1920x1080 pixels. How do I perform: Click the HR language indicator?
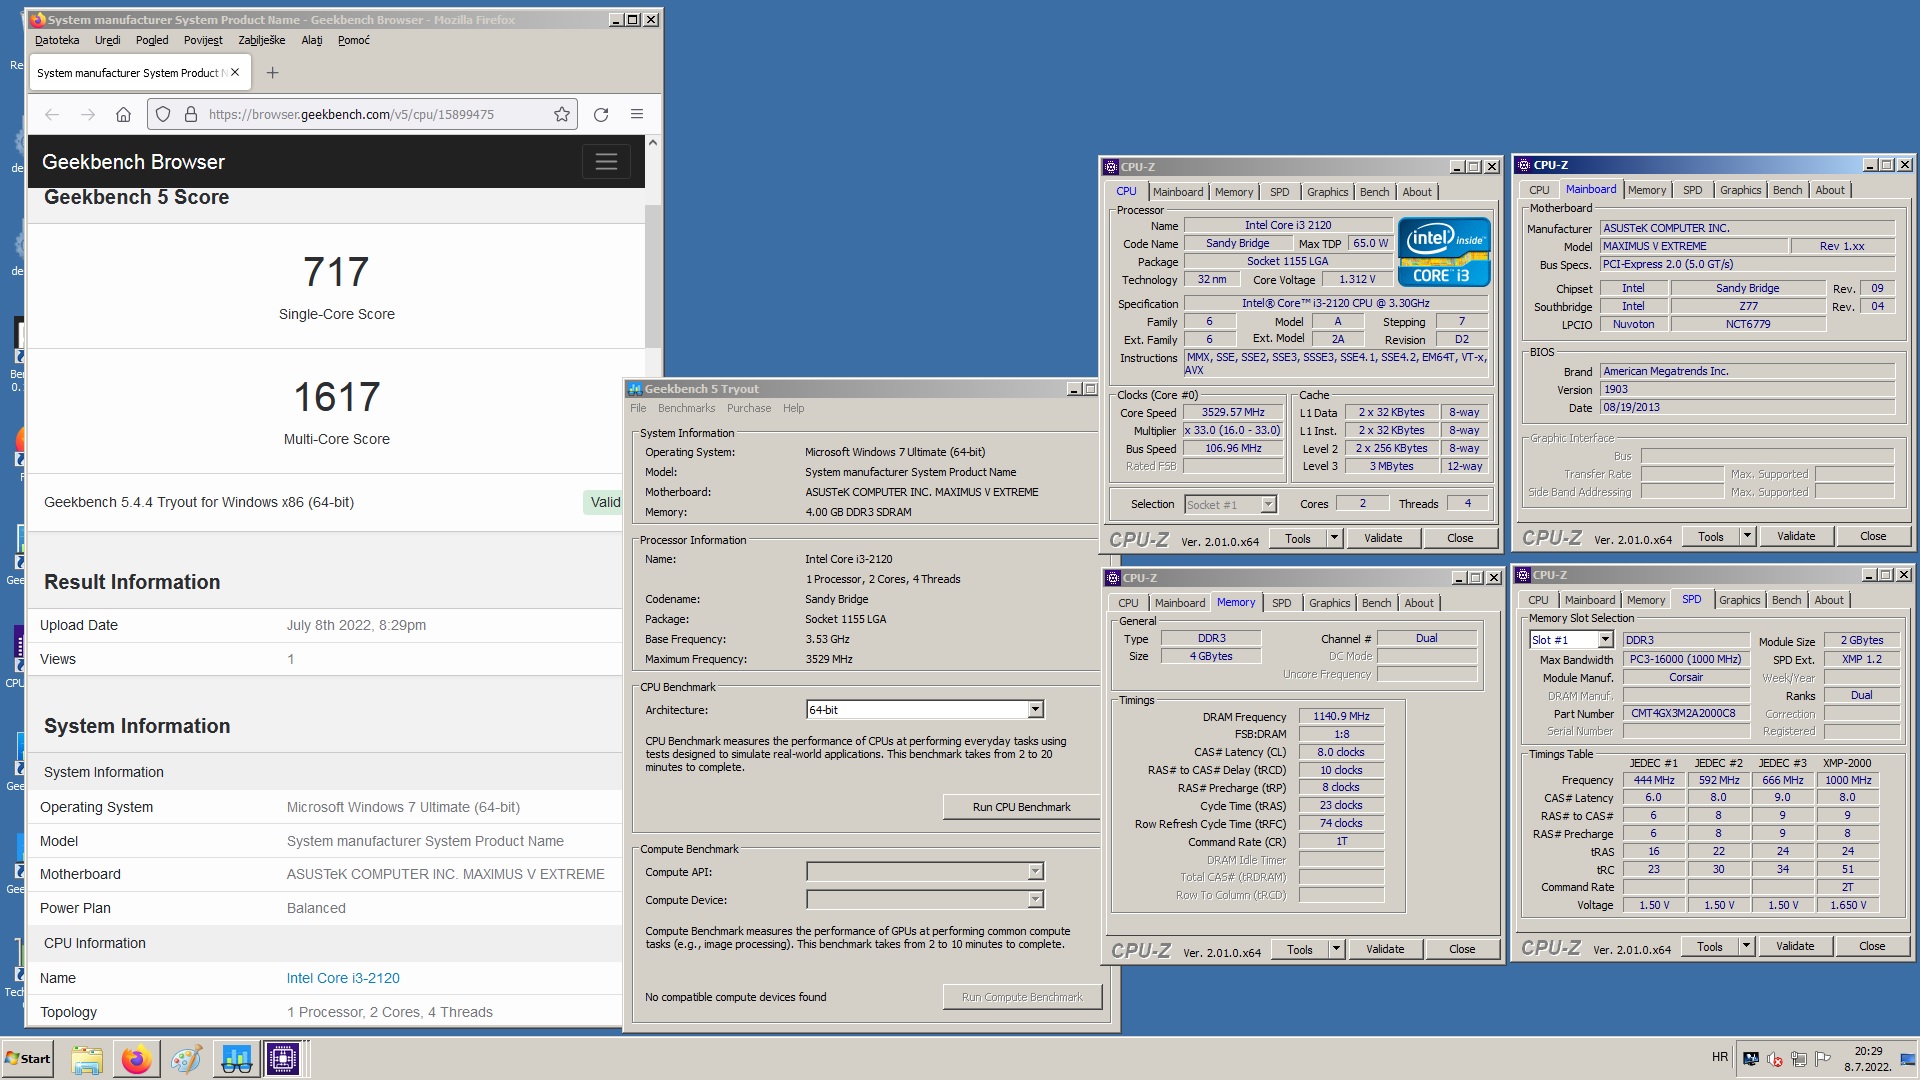click(1719, 1057)
